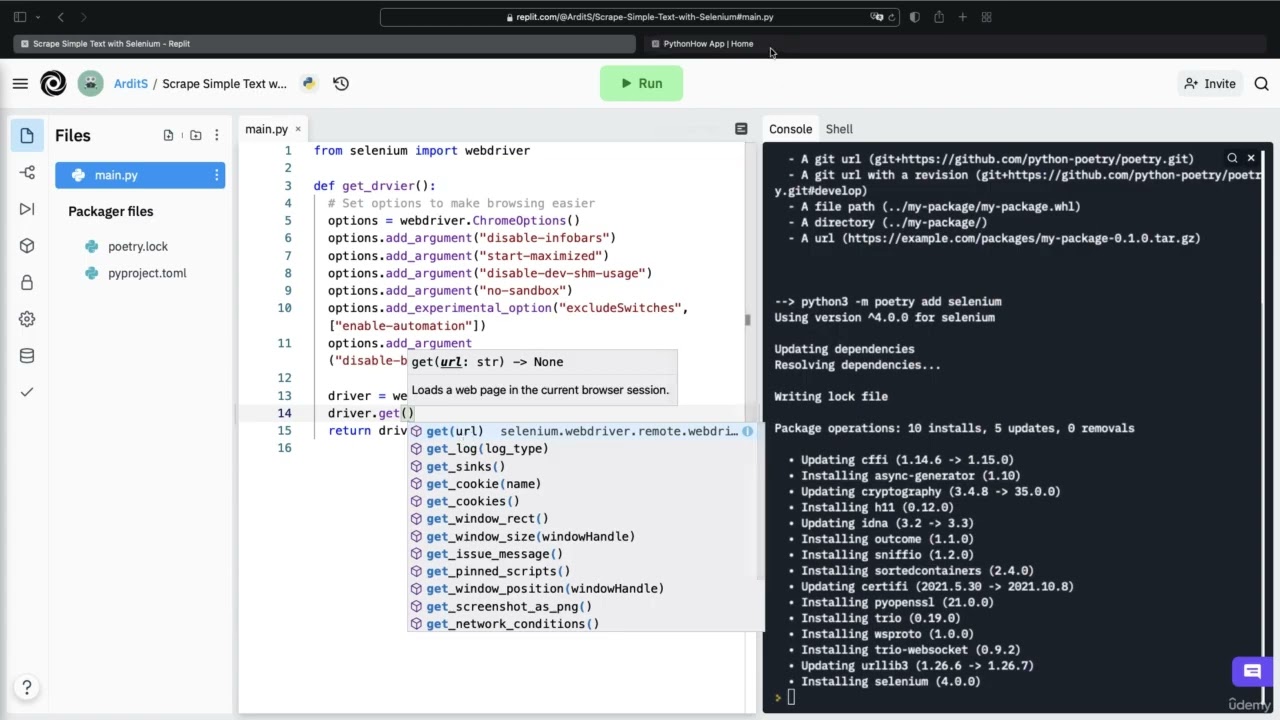Open the Version control sidebar icon
Screen dimensions: 1280x720
(x=27, y=172)
